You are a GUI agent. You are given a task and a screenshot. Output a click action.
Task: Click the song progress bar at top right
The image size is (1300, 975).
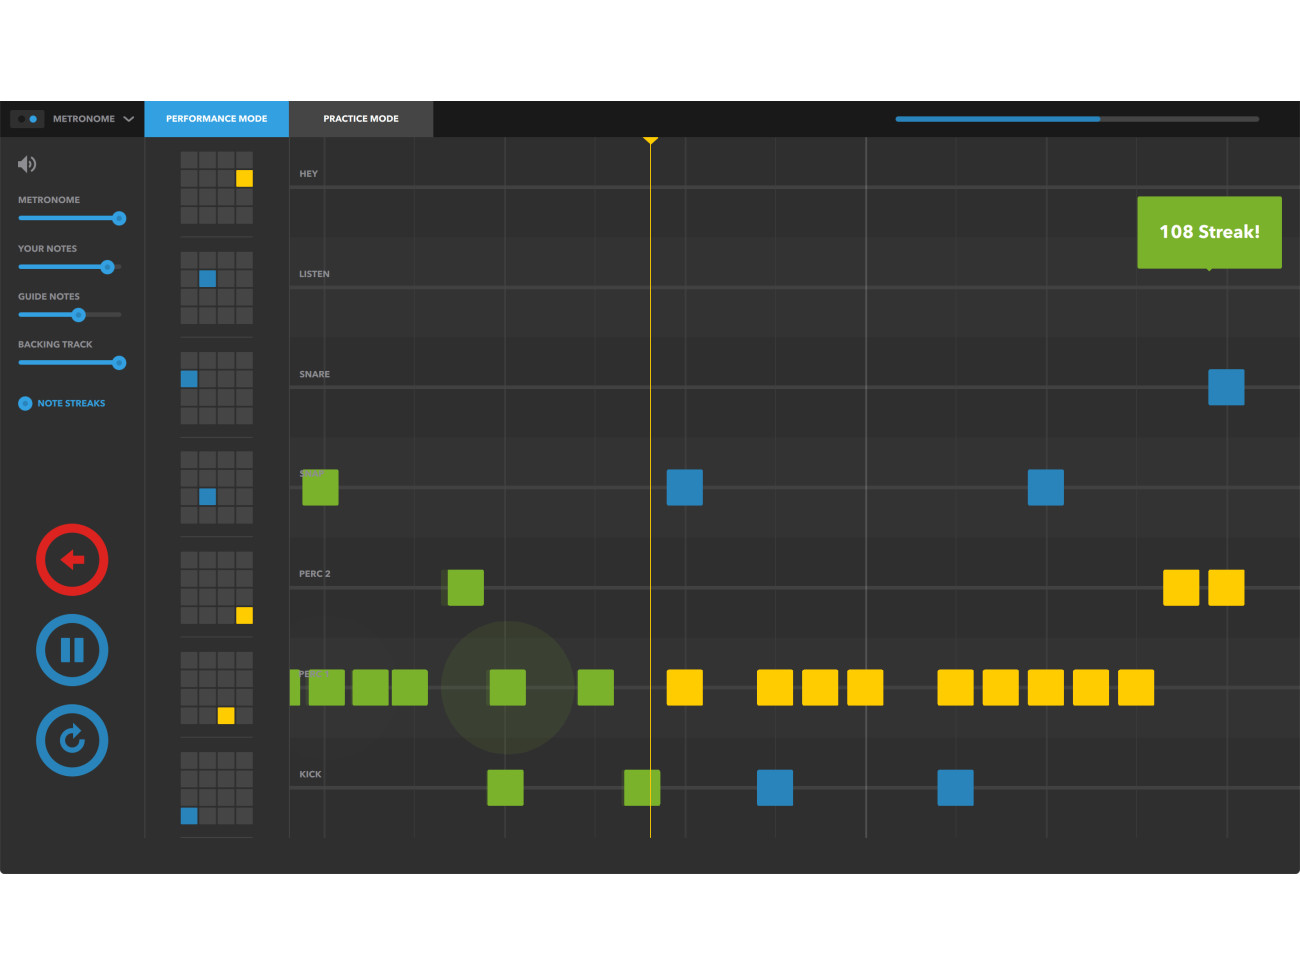tap(1076, 119)
